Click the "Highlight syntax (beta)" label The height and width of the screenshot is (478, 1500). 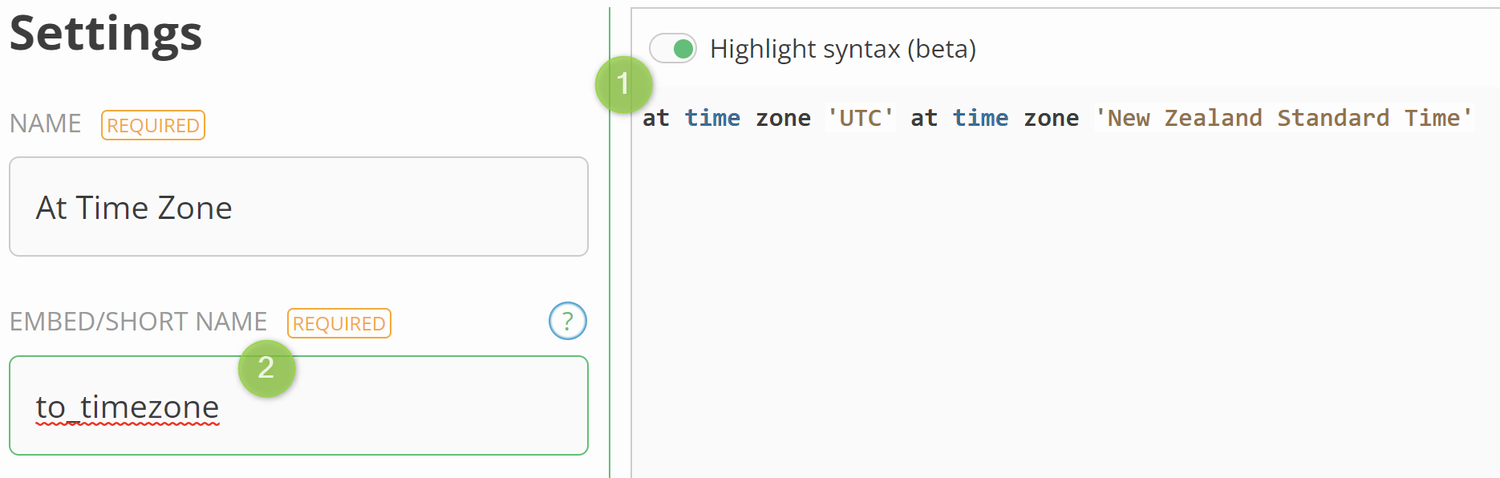842,48
